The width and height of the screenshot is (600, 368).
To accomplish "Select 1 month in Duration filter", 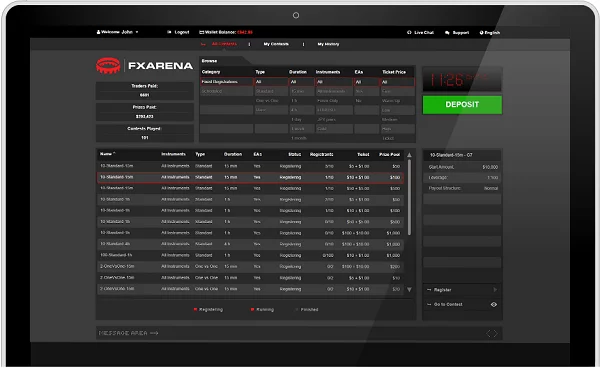I will coord(302,138).
